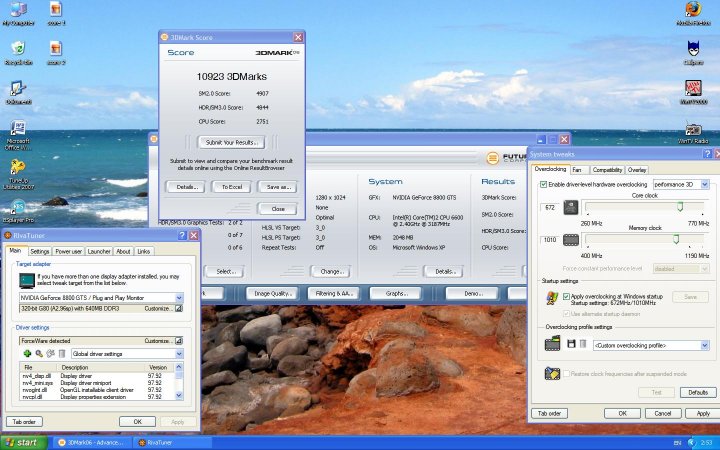
Task: Click Demo button in 3DMark06
Action: tap(472, 293)
